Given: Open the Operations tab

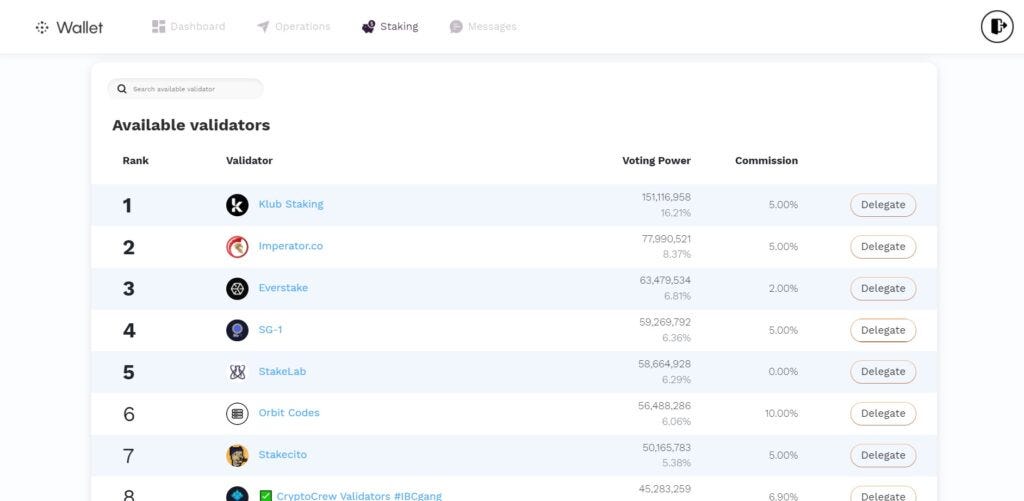Looking at the screenshot, I should coord(294,27).
